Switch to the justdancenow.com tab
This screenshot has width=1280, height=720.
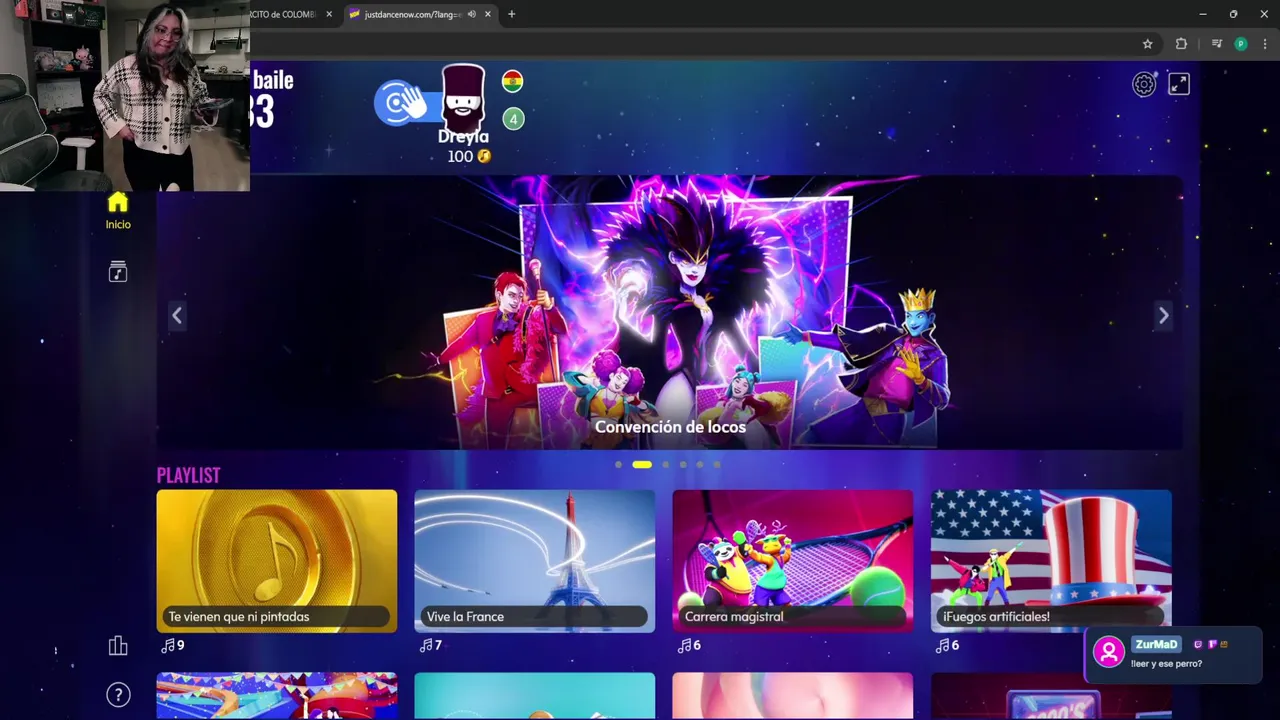[x=421, y=14]
